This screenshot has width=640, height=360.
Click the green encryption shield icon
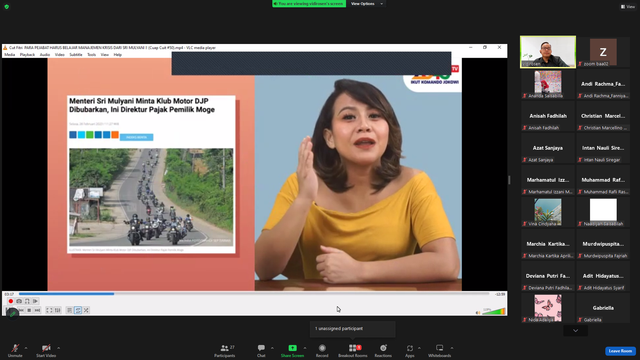pyautogui.click(x=7, y=7)
